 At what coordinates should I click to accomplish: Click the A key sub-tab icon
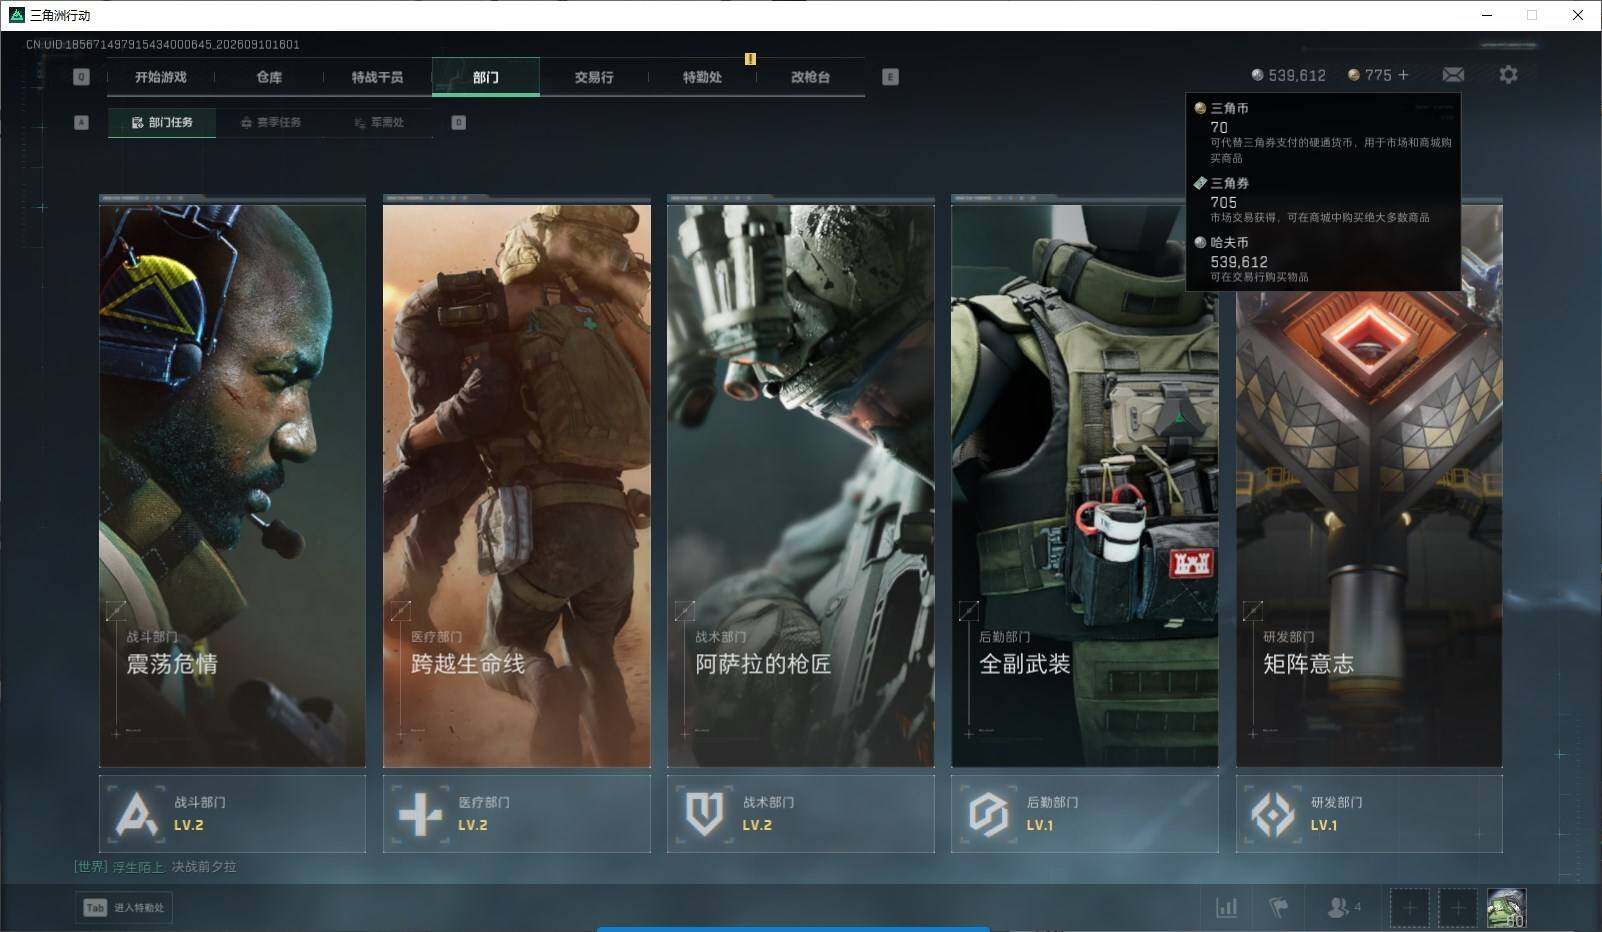[x=81, y=122]
